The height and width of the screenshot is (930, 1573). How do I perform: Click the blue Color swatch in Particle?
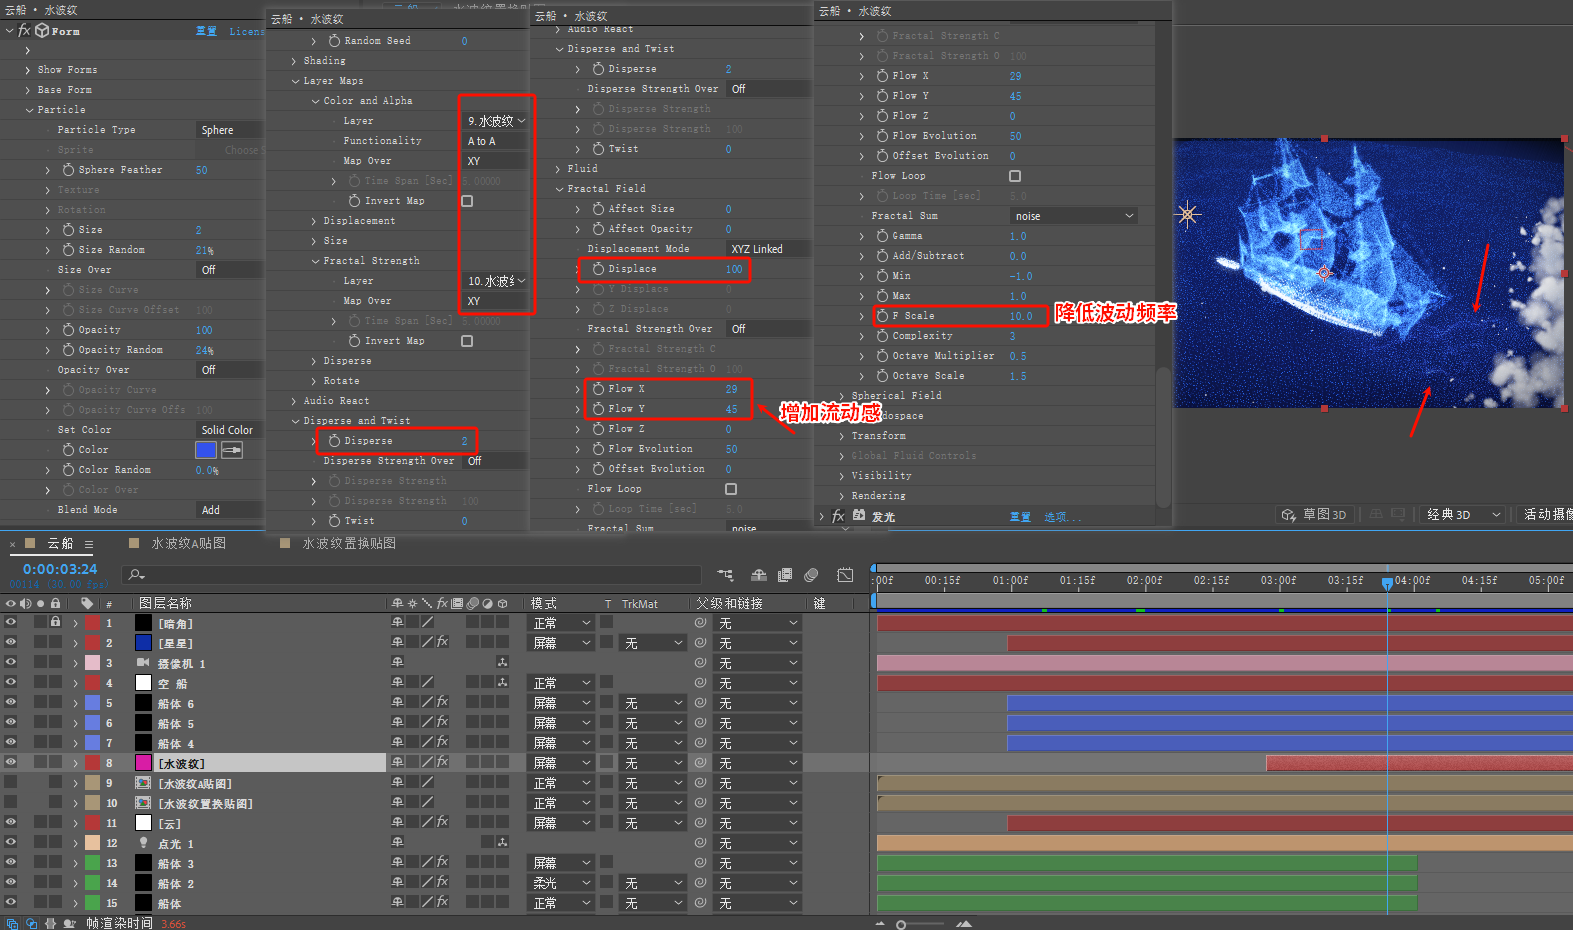pyautogui.click(x=206, y=450)
